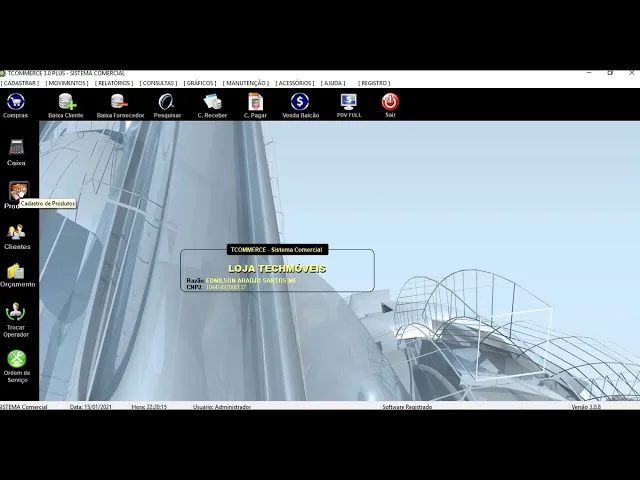This screenshot has height=480, width=640.
Task: Click the Hora status bar entry
Action: click(x=149, y=407)
